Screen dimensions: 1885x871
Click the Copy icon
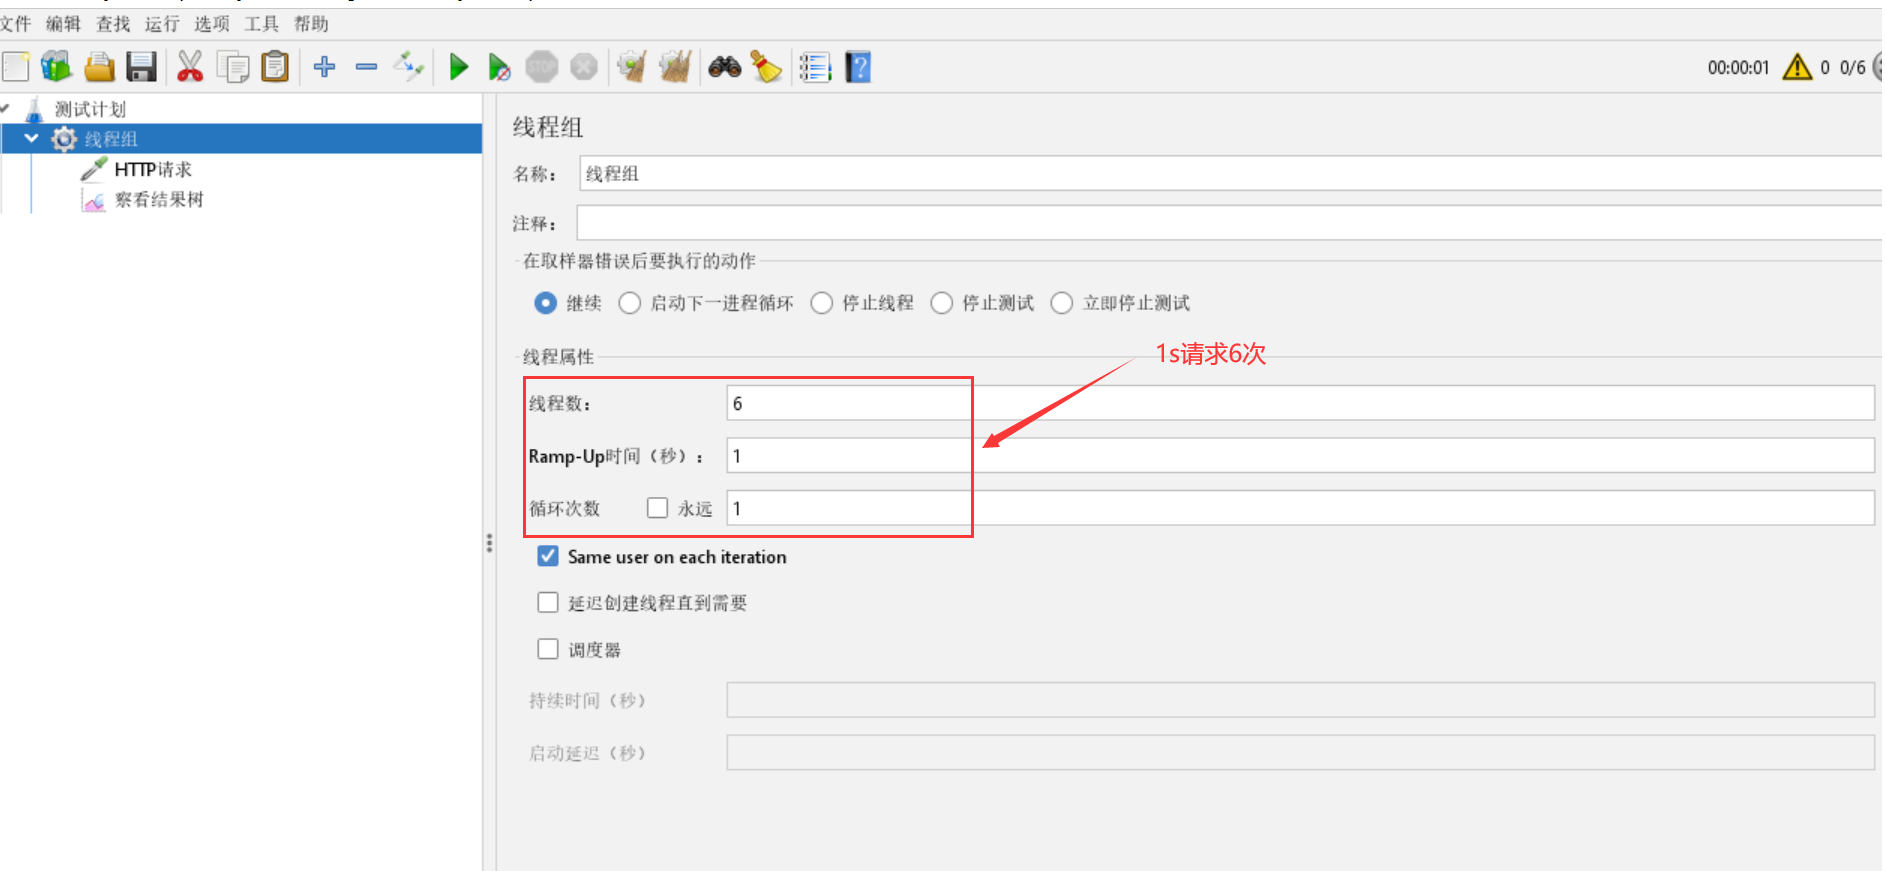click(x=233, y=67)
